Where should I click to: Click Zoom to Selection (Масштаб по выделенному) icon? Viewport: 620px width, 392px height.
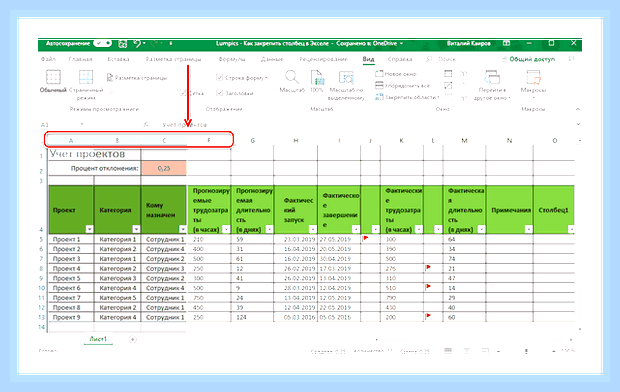(x=346, y=77)
